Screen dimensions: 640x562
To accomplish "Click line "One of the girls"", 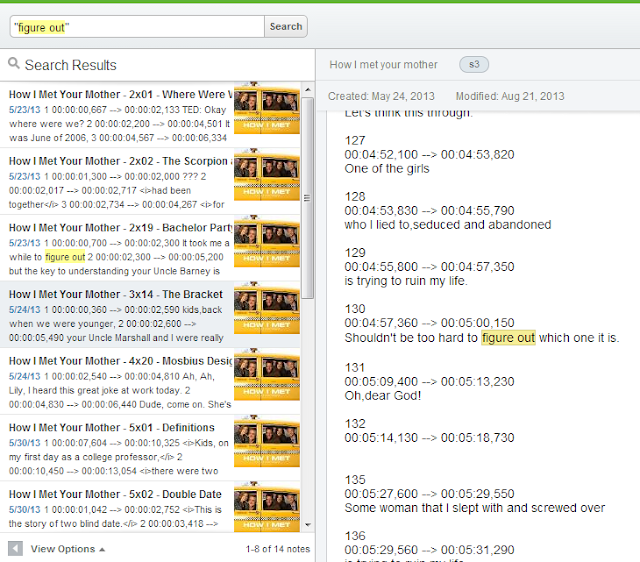I will (x=387, y=169).
